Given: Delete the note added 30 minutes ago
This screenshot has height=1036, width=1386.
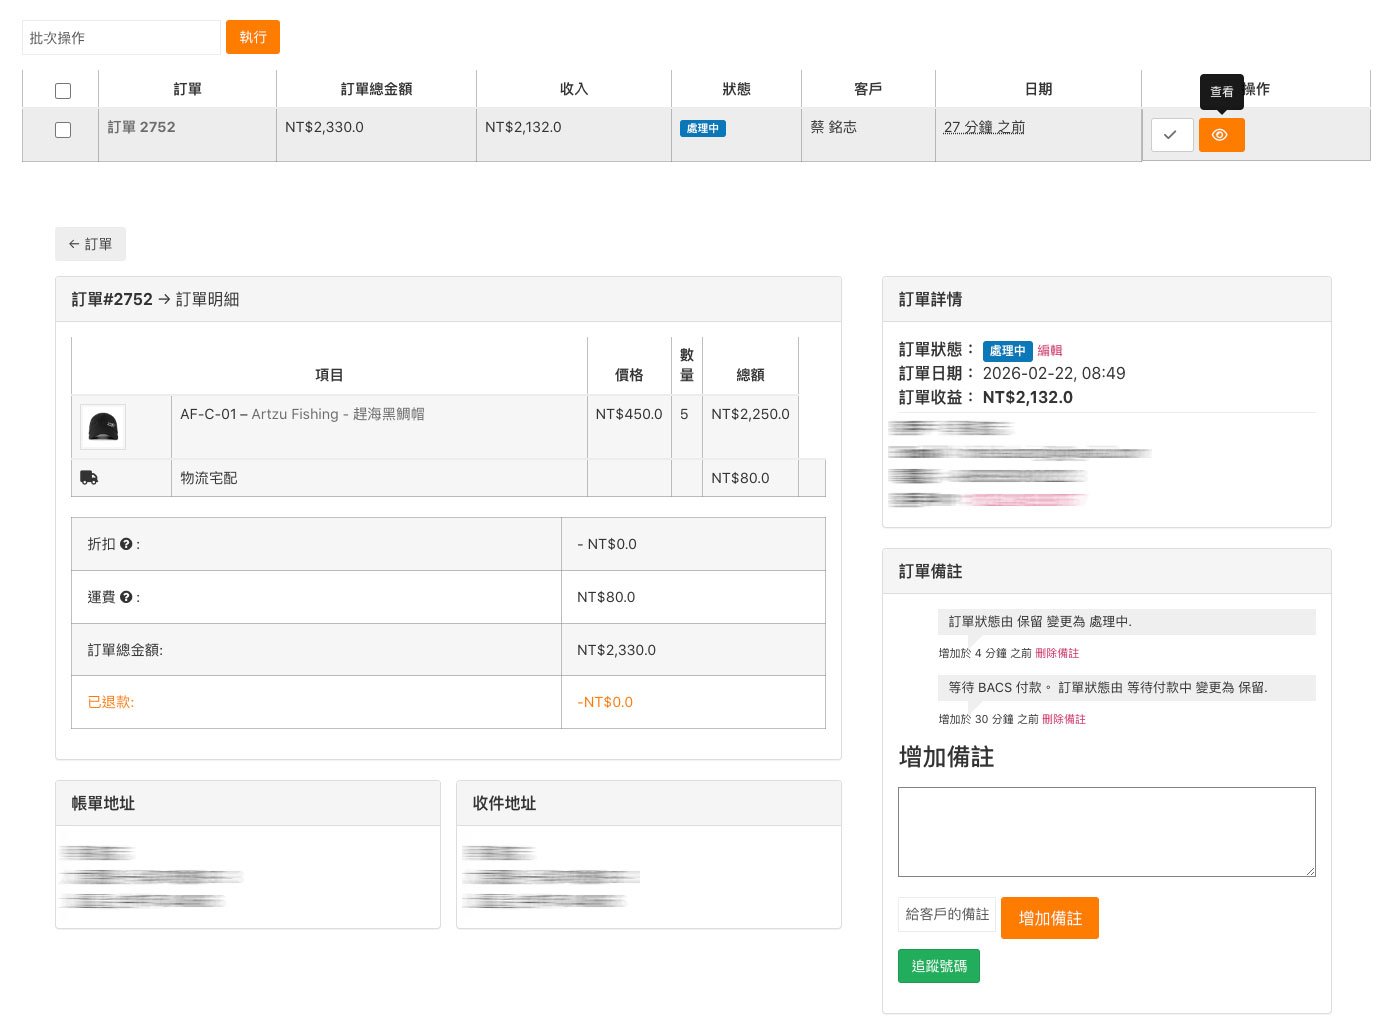Looking at the screenshot, I should point(1063,719).
